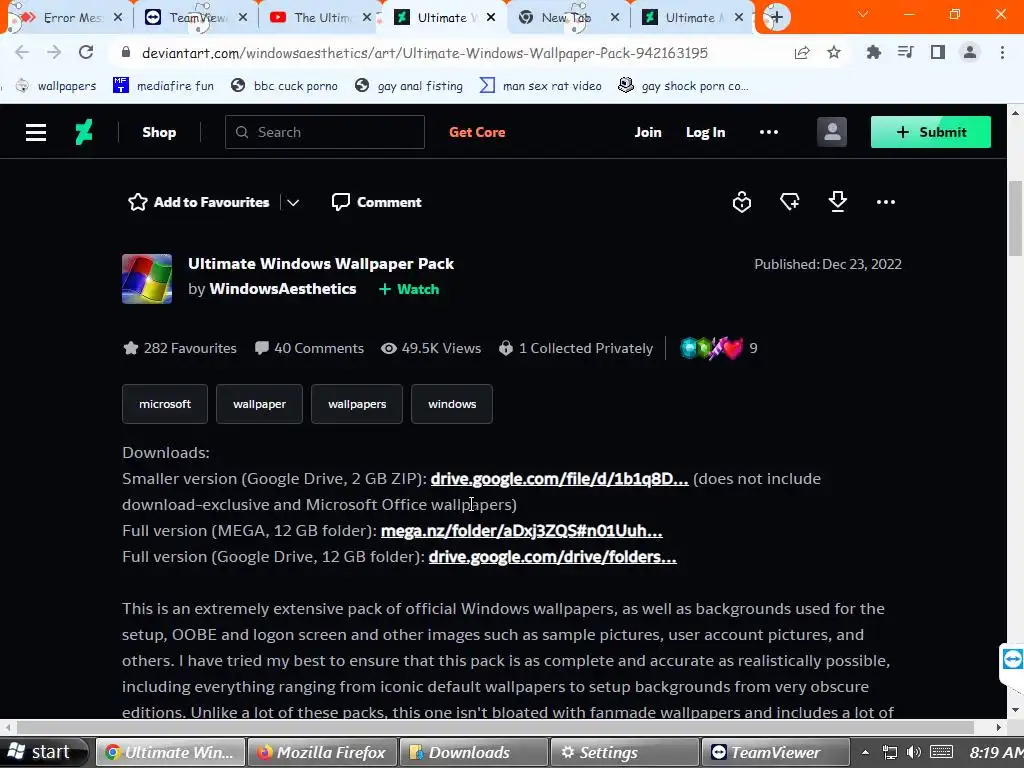Switch to the Error Message tab
The height and width of the screenshot is (768, 1024).
coord(68,18)
